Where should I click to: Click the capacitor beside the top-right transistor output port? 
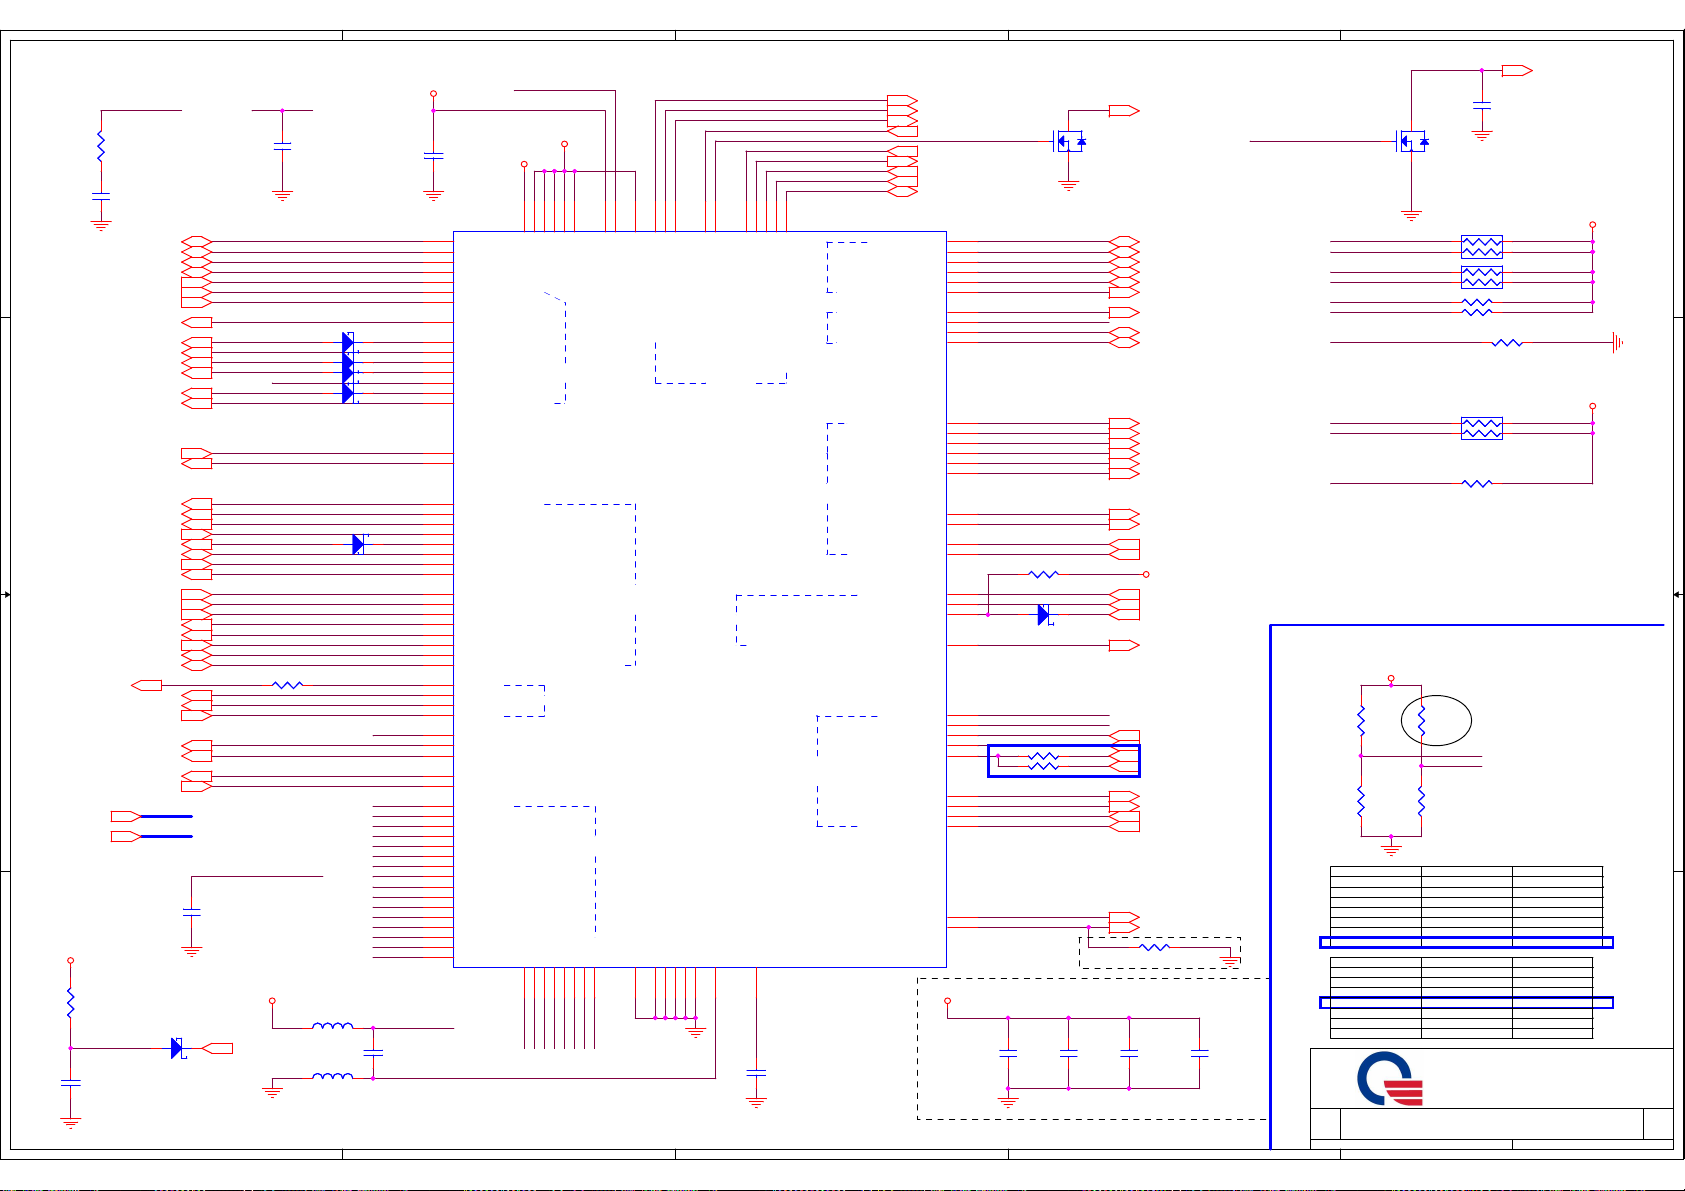(x=1482, y=104)
